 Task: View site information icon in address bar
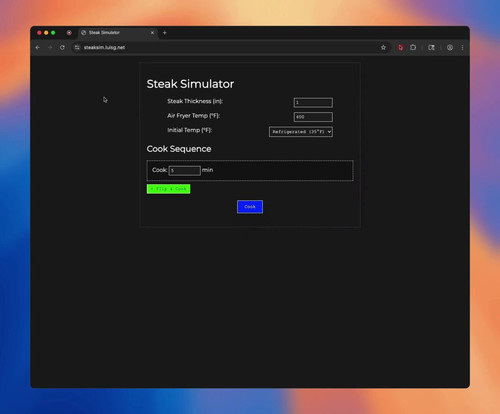pyautogui.click(x=77, y=48)
